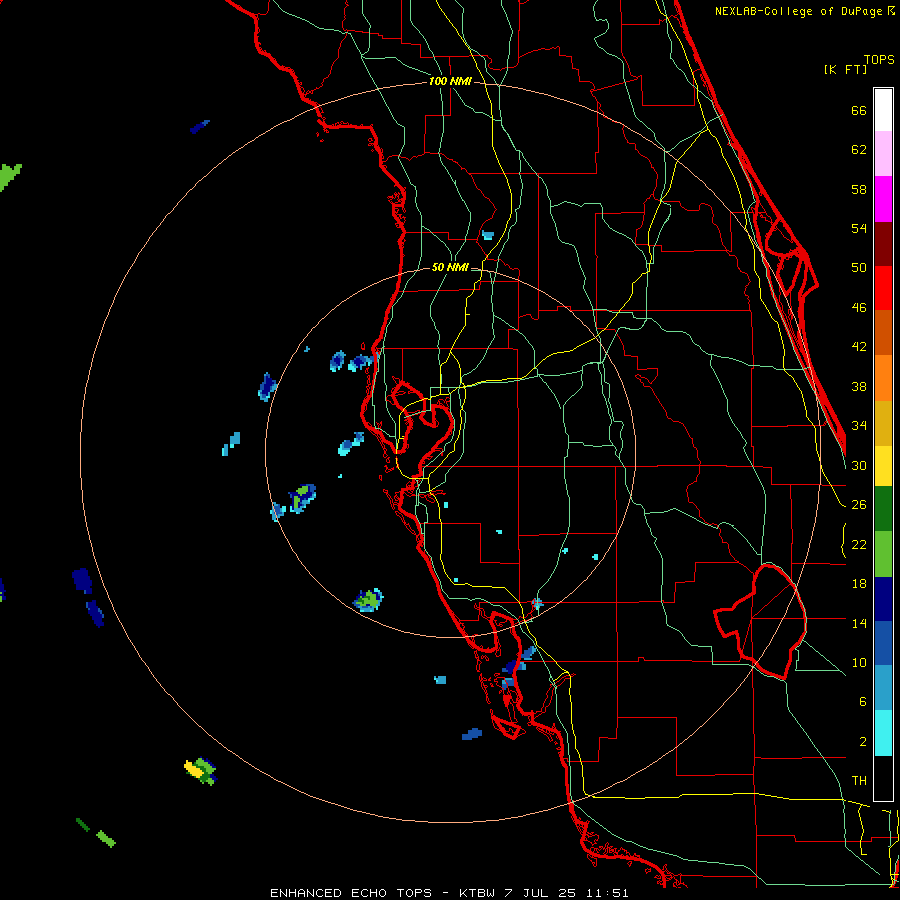900x900 pixels.
Task: Click the NEXLAB-College of DuPage label
Action: [x=805, y=11]
